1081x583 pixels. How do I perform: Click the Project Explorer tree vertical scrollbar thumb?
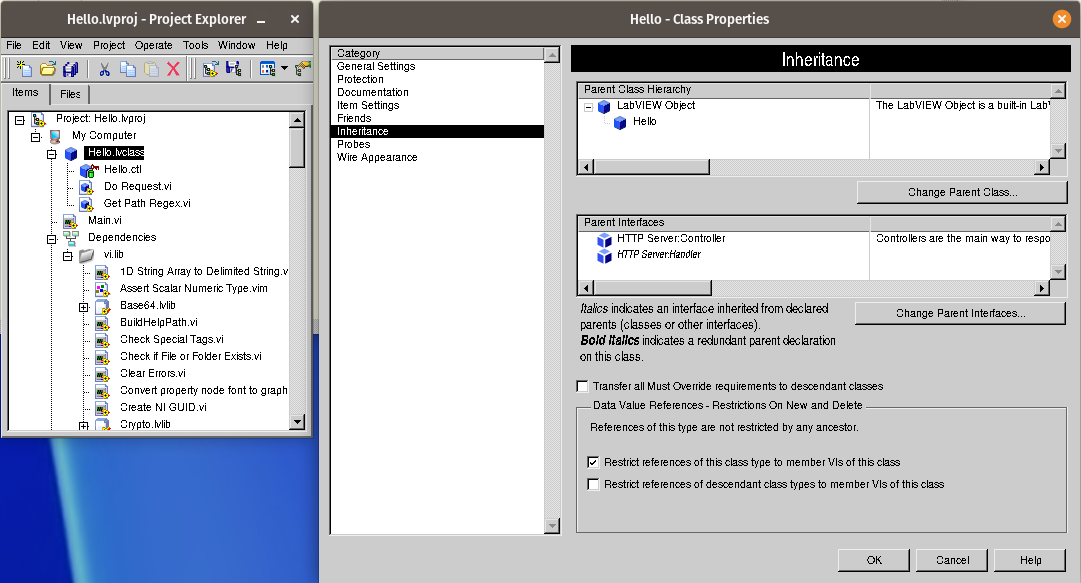(297, 147)
